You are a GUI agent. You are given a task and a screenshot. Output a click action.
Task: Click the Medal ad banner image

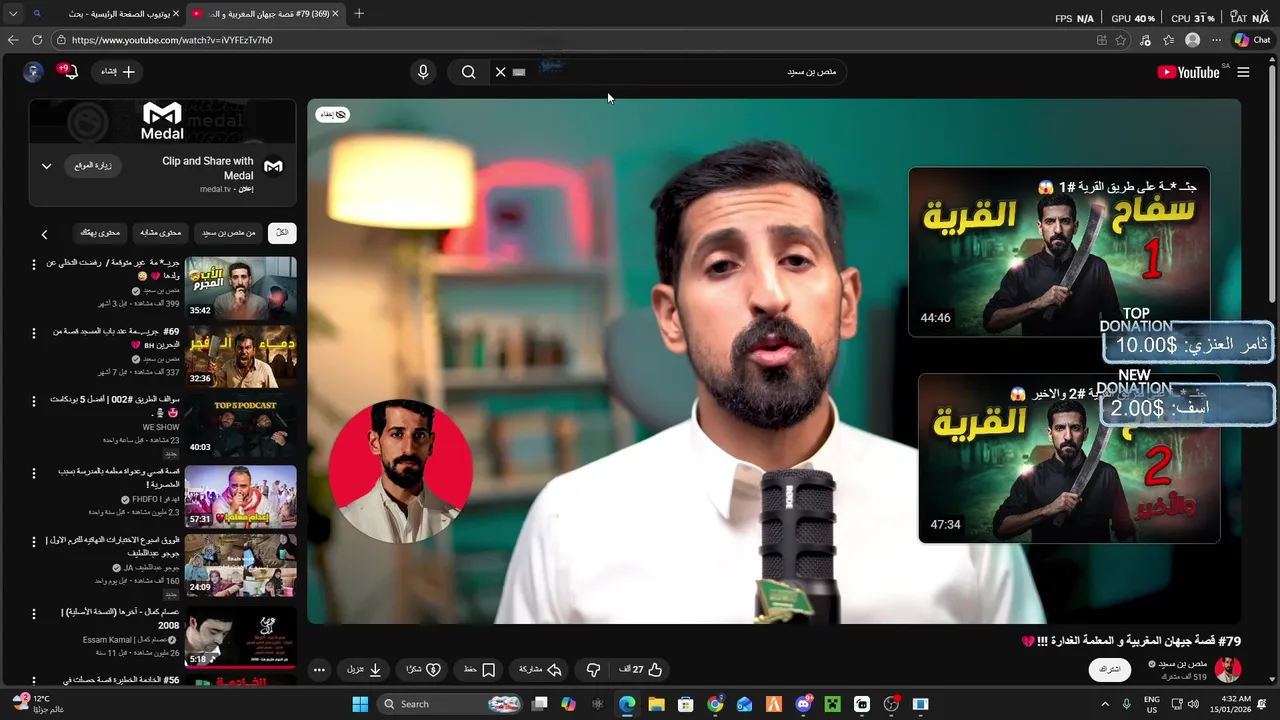[x=162, y=122]
